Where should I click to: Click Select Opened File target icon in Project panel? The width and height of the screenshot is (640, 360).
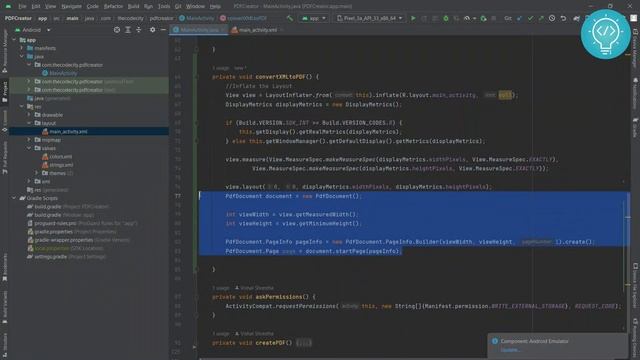pos(117,30)
